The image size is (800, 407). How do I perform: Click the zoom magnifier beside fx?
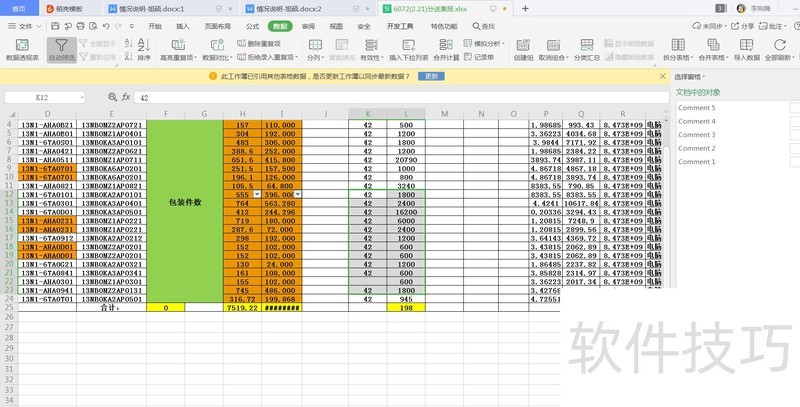(112, 97)
